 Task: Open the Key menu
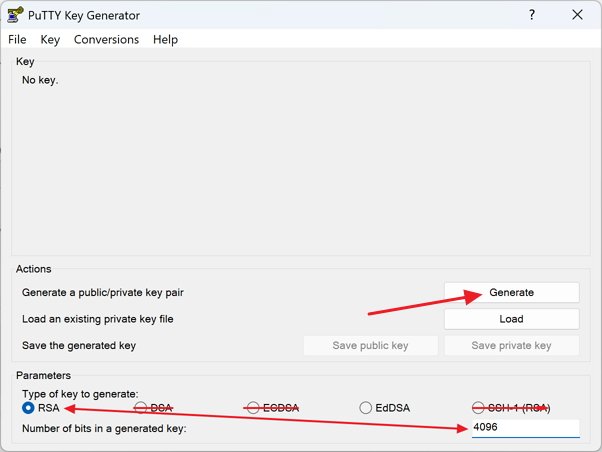click(50, 39)
